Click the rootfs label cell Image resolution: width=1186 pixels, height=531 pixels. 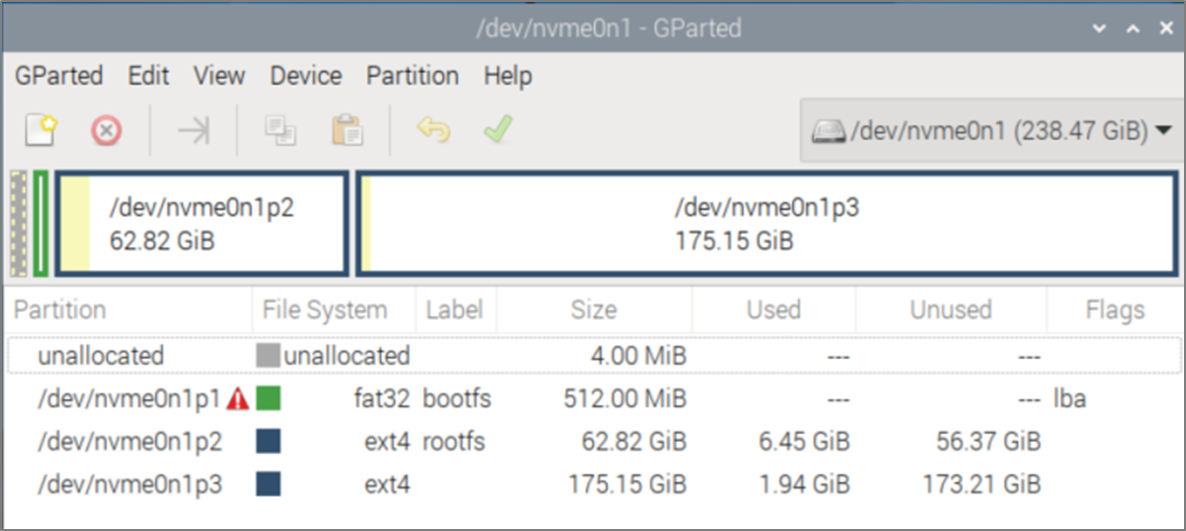click(454, 441)
